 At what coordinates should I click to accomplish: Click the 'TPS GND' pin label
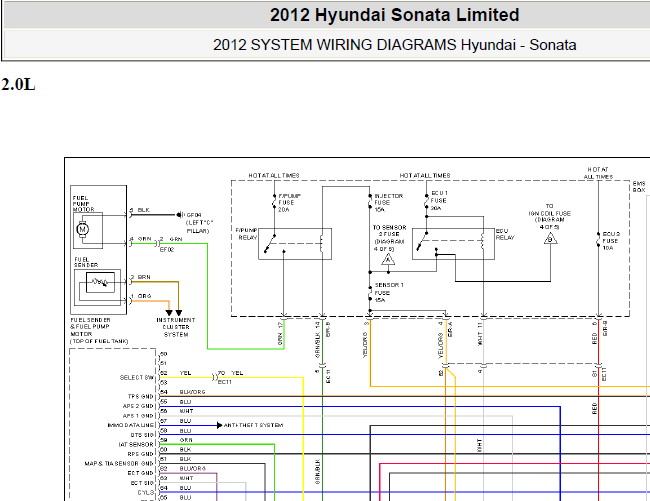click(x=141, y=397)
